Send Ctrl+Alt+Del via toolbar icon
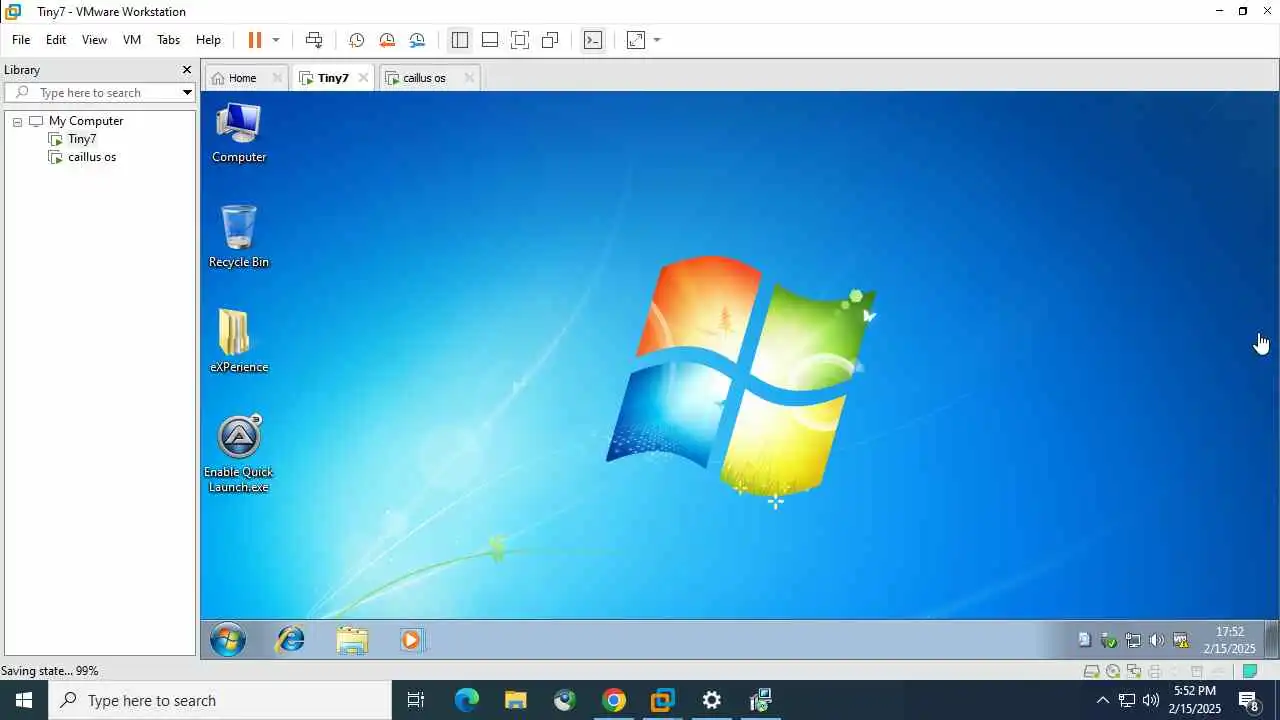This screenshot has width=1280, height=720. (x=314, y=40)
